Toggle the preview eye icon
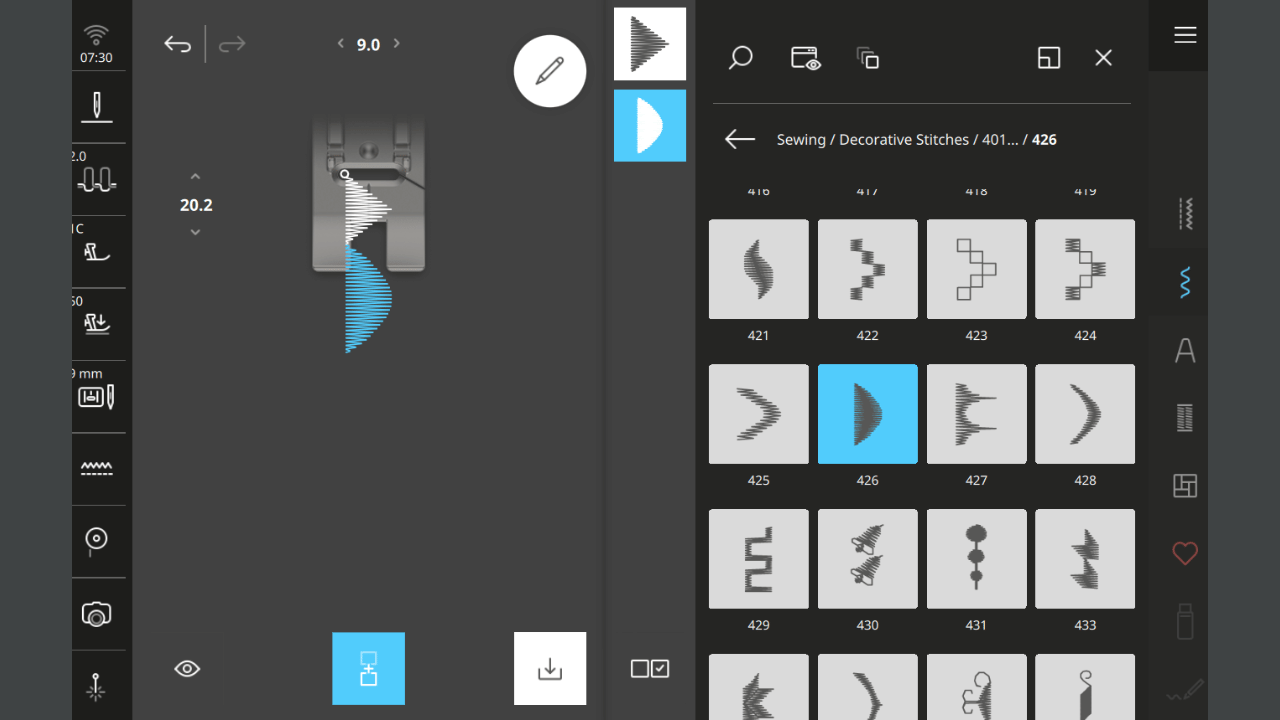Screen dimensions: 1280x720 [187, 669]
